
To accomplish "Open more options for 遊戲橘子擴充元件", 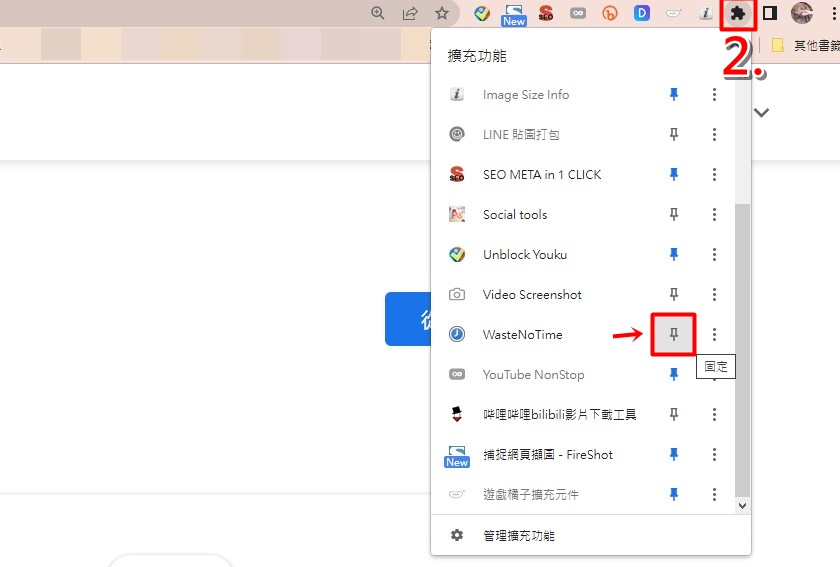I will coord(714,494).
